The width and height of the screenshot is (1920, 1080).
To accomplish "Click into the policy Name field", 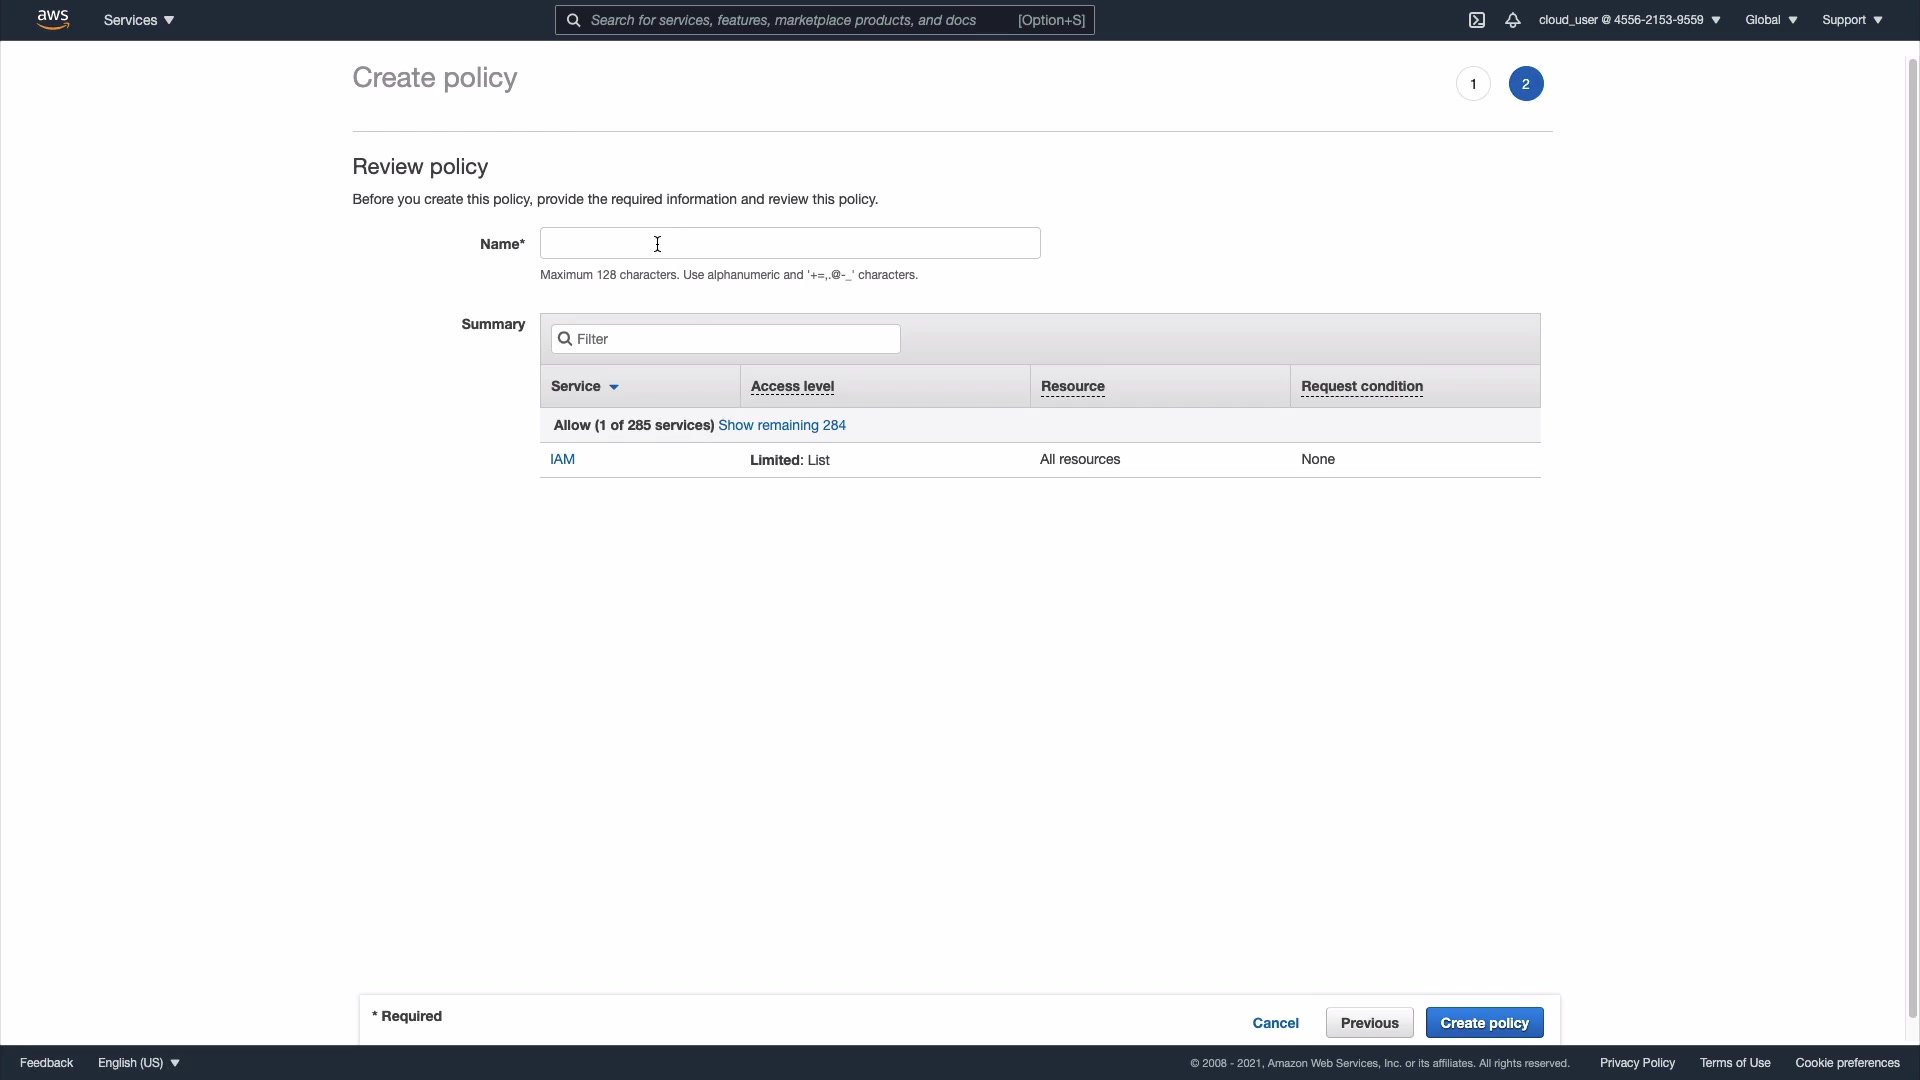I will pyautogui.click(x=790, y=243).
